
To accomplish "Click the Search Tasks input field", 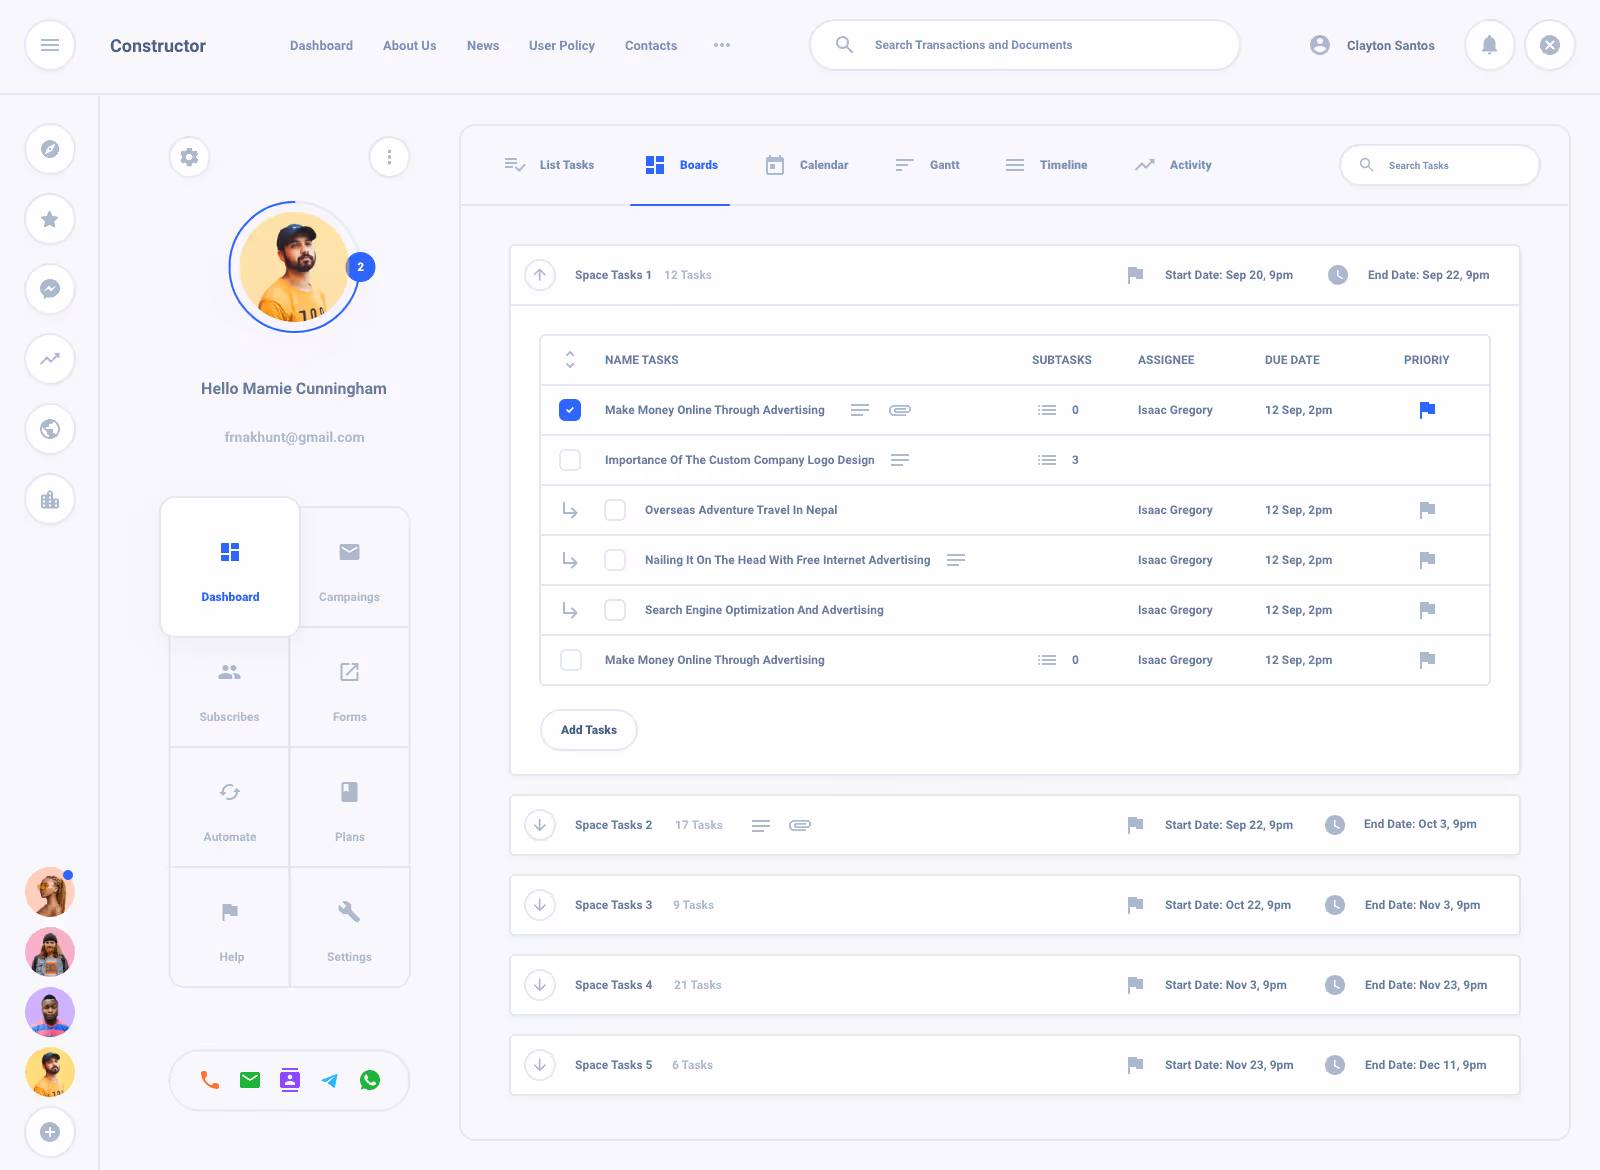I will pyautogui.click(x=1440, y=165).
